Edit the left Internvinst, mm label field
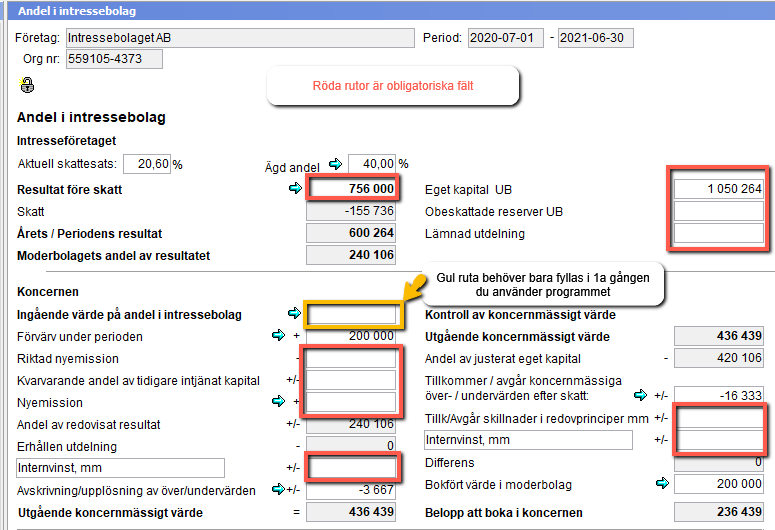 coord(120,468)
